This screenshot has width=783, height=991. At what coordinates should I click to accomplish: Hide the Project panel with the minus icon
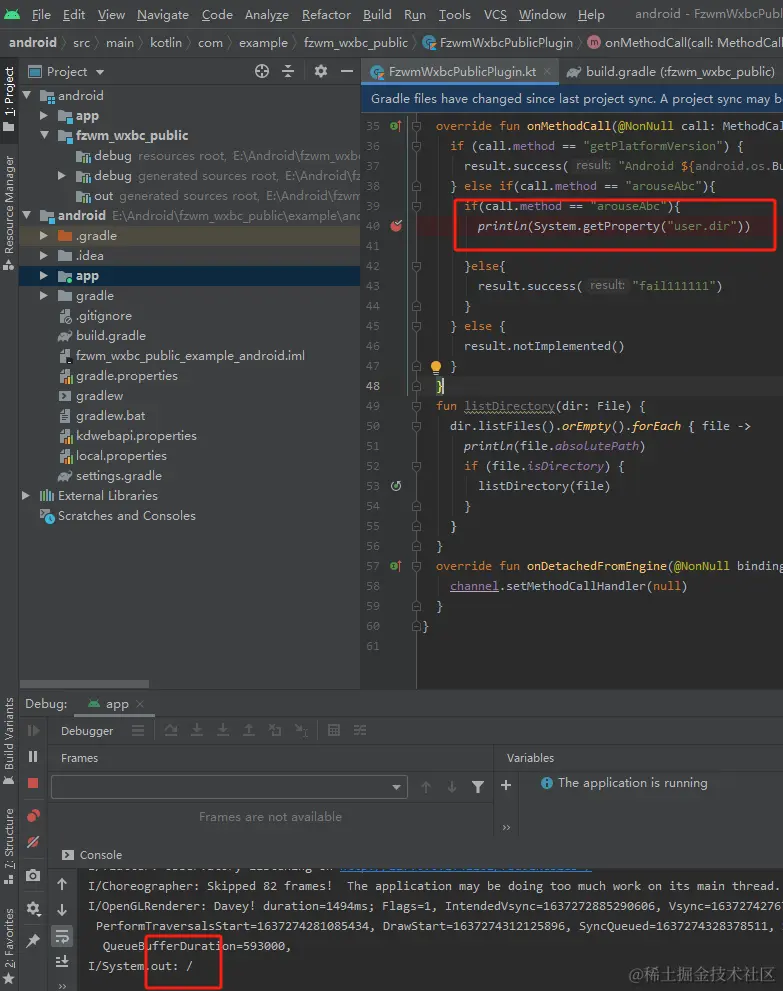(x=347, y=71)
